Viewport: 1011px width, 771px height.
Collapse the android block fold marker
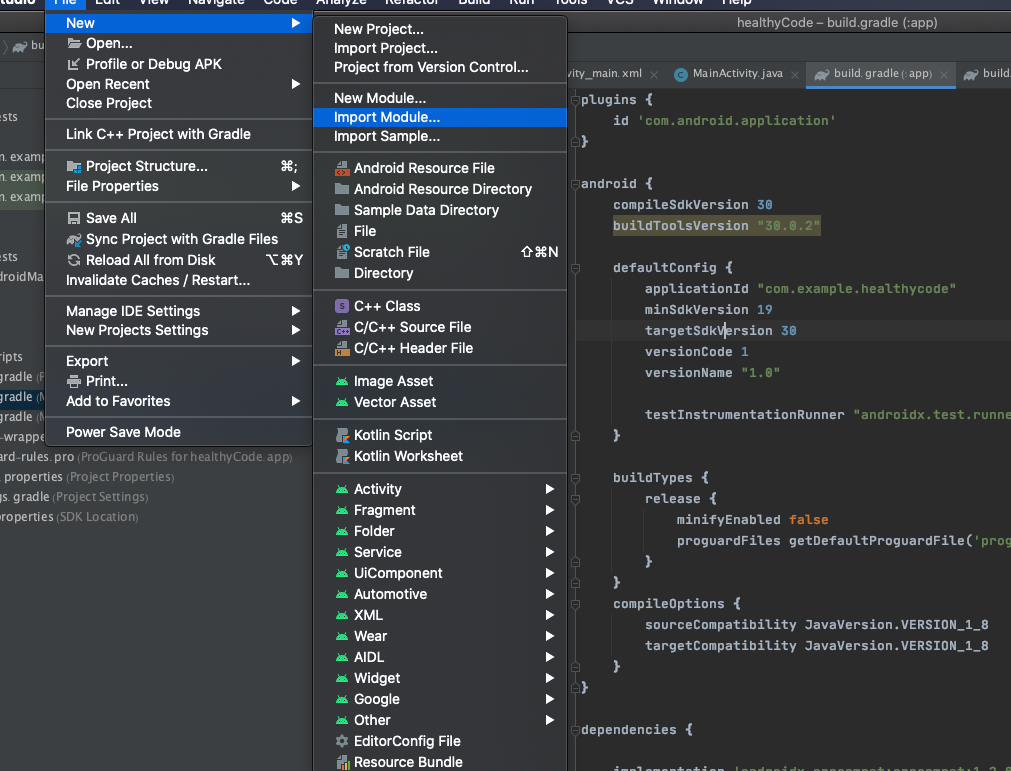(x=575, y=184)
